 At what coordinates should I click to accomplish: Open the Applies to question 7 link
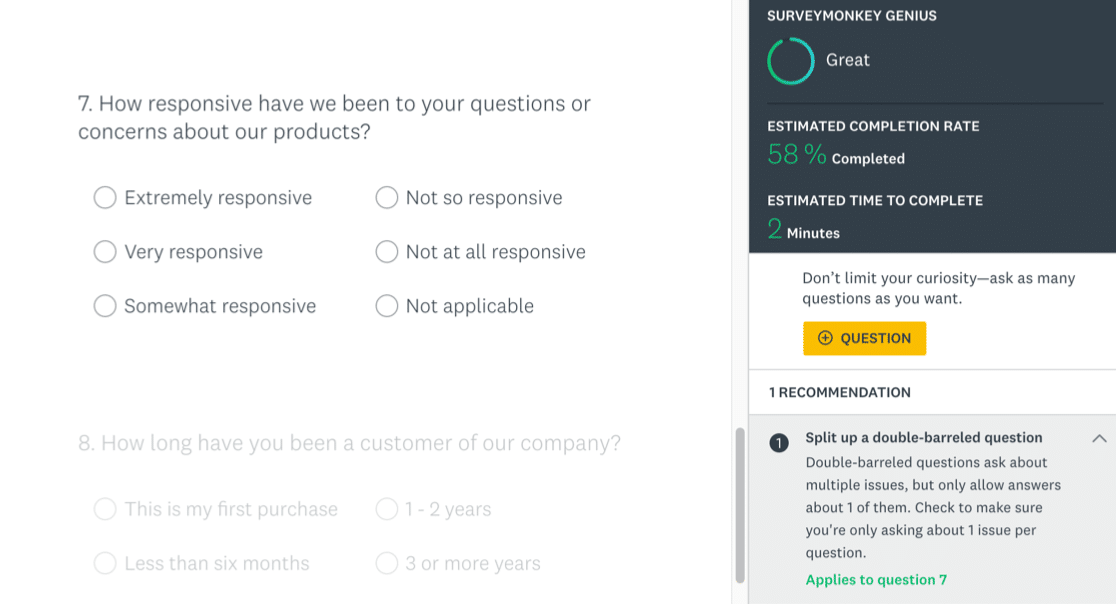pos(876,580)
